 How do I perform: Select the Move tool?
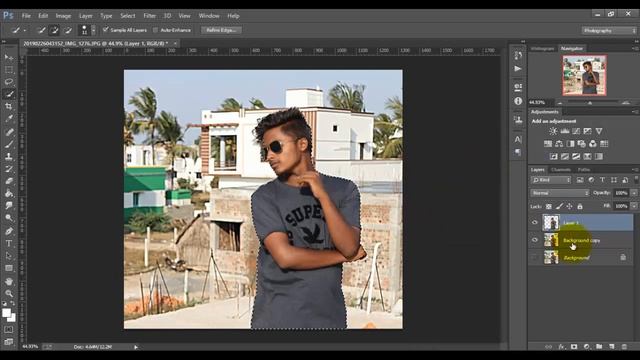(9, 58)
